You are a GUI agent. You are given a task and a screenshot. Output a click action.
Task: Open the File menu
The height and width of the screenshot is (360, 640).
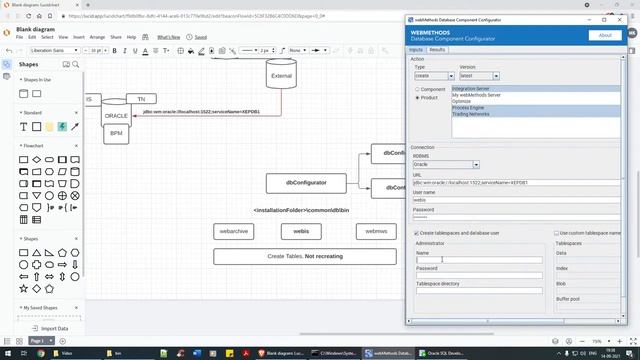pyautogui.click(x=19, y=37)
